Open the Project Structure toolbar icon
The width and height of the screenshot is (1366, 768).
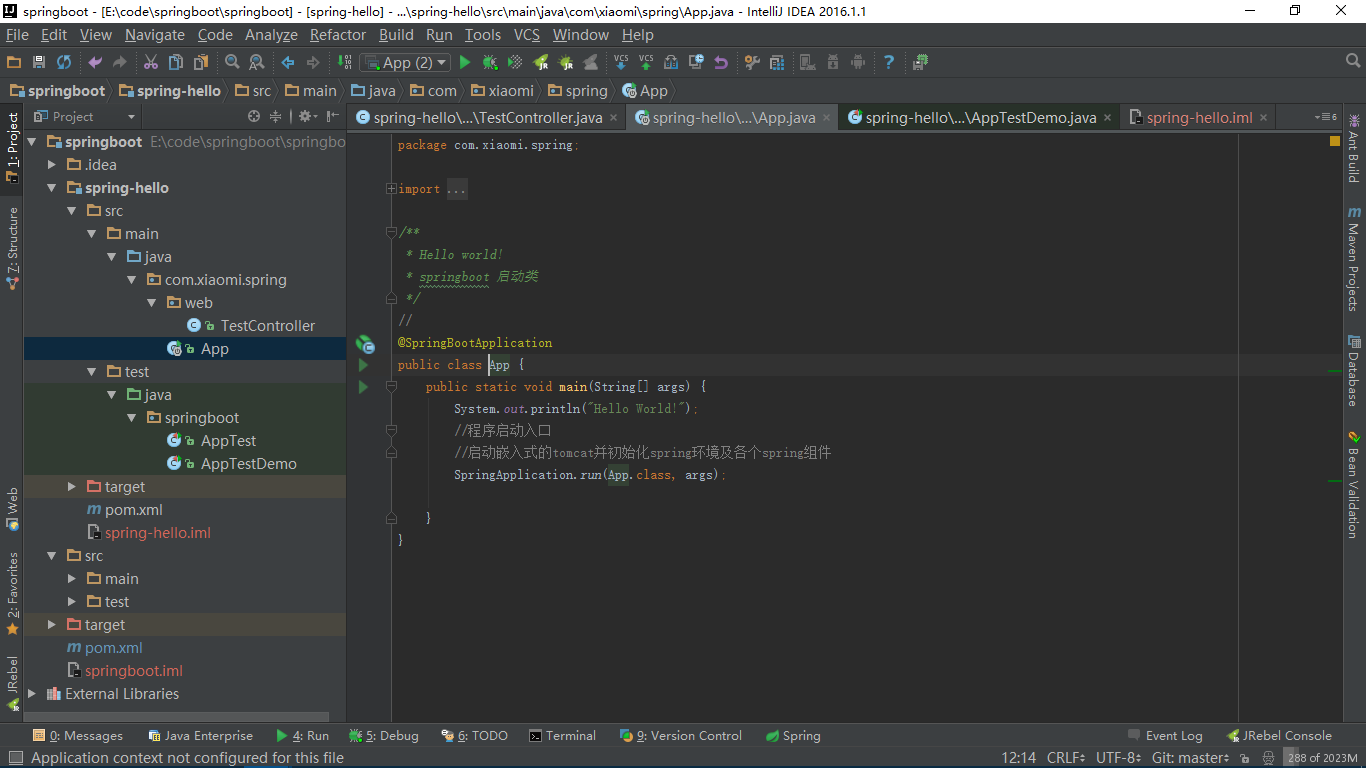[777, 62]
